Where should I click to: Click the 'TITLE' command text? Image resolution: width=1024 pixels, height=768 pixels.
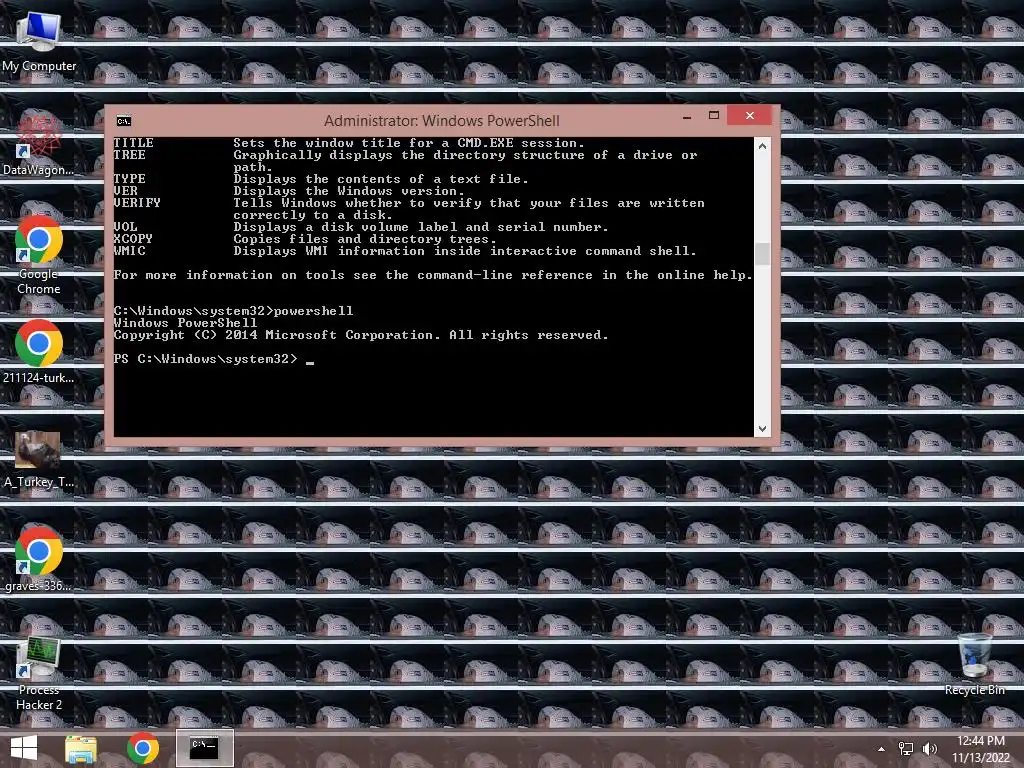click(x=133, y=143)
